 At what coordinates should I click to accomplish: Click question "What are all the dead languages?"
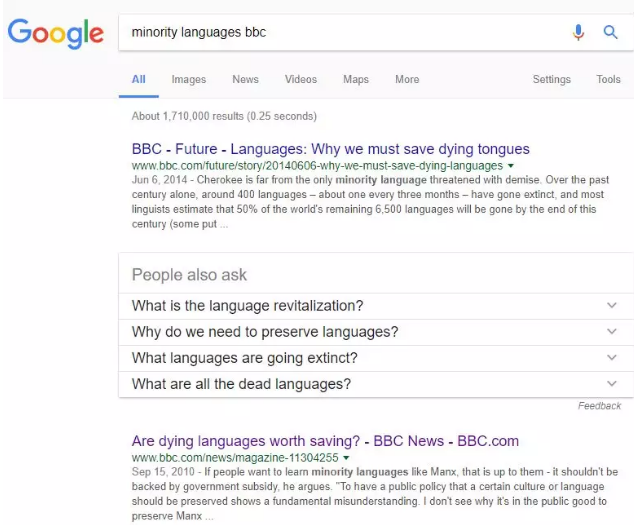(241, 384)
